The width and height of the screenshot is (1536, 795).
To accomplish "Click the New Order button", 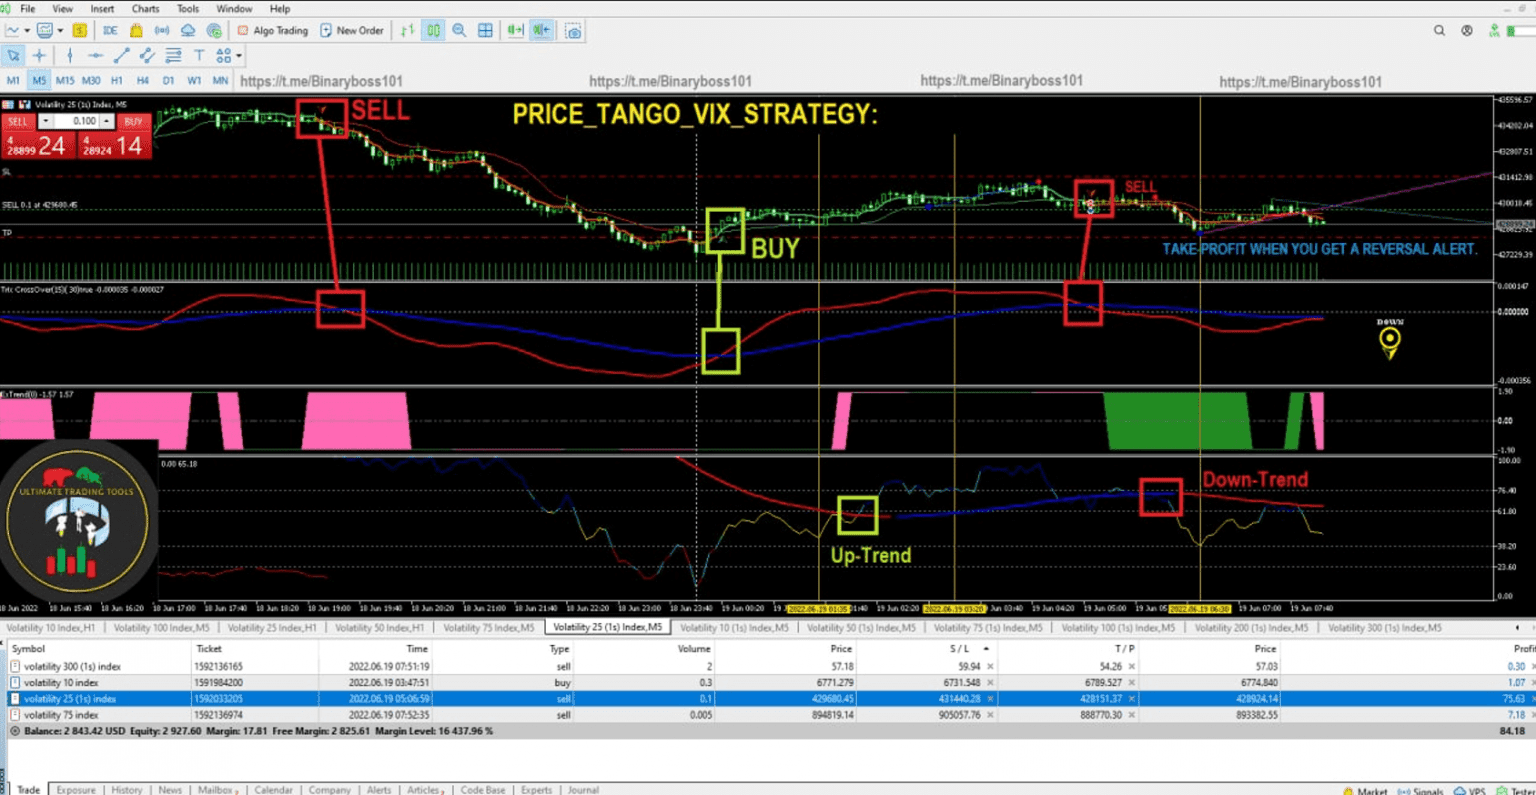I will pos(352,31).
